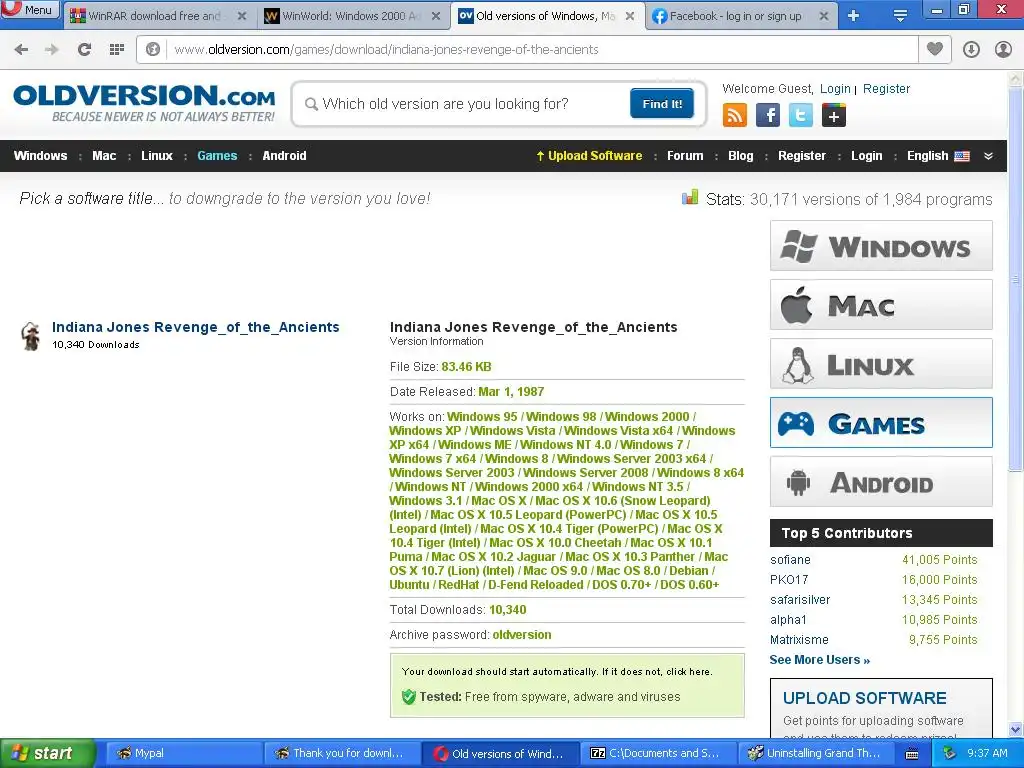Open the browser user profile icon
The width and height of the screenshot is (1024, 768).
pos(1003,49)
